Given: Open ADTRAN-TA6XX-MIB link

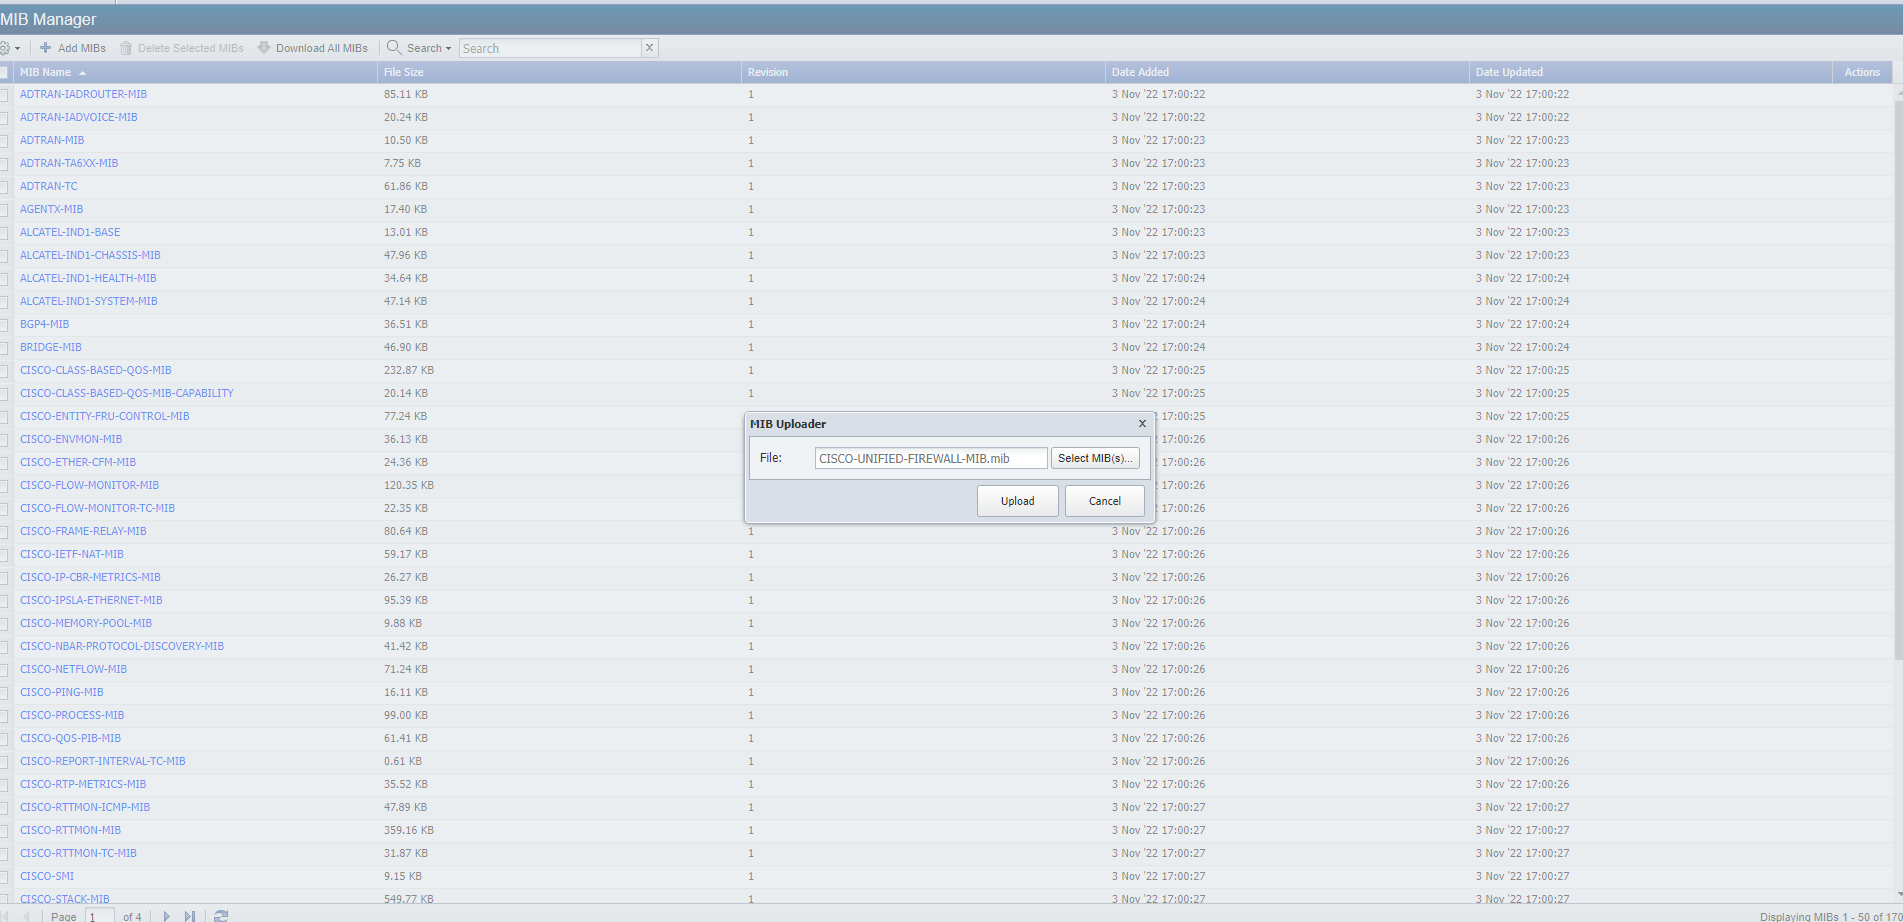Looking at the screenshot, I should coord(69,163).
